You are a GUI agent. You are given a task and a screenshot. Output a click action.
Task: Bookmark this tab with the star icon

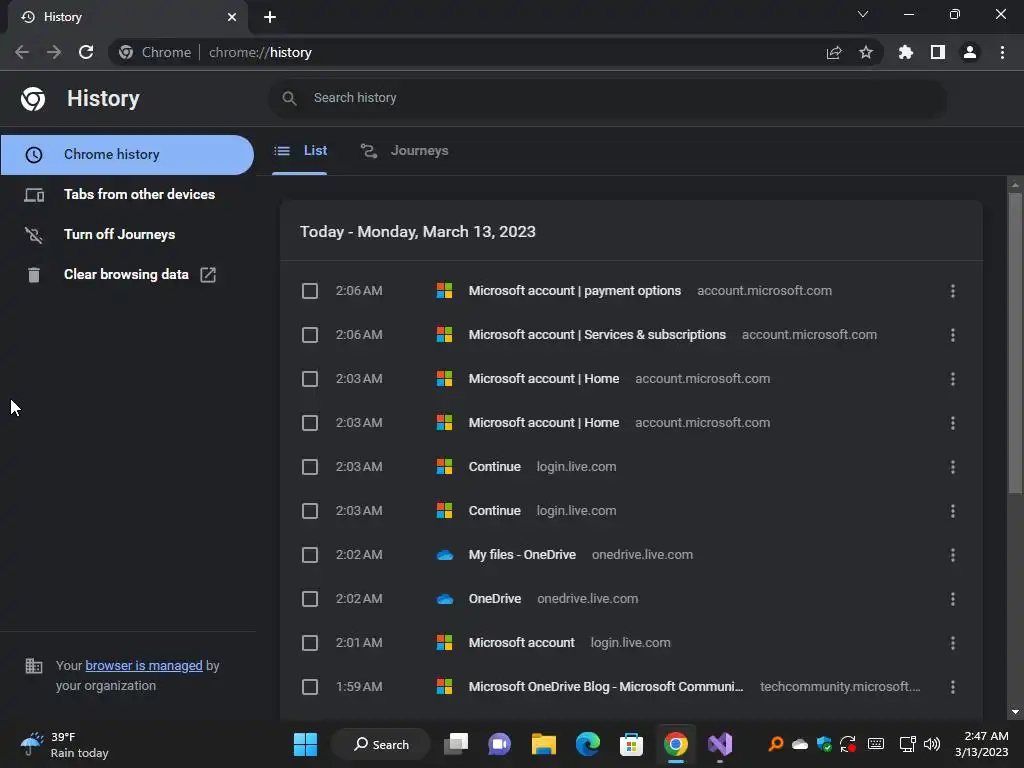click(866, 52)
